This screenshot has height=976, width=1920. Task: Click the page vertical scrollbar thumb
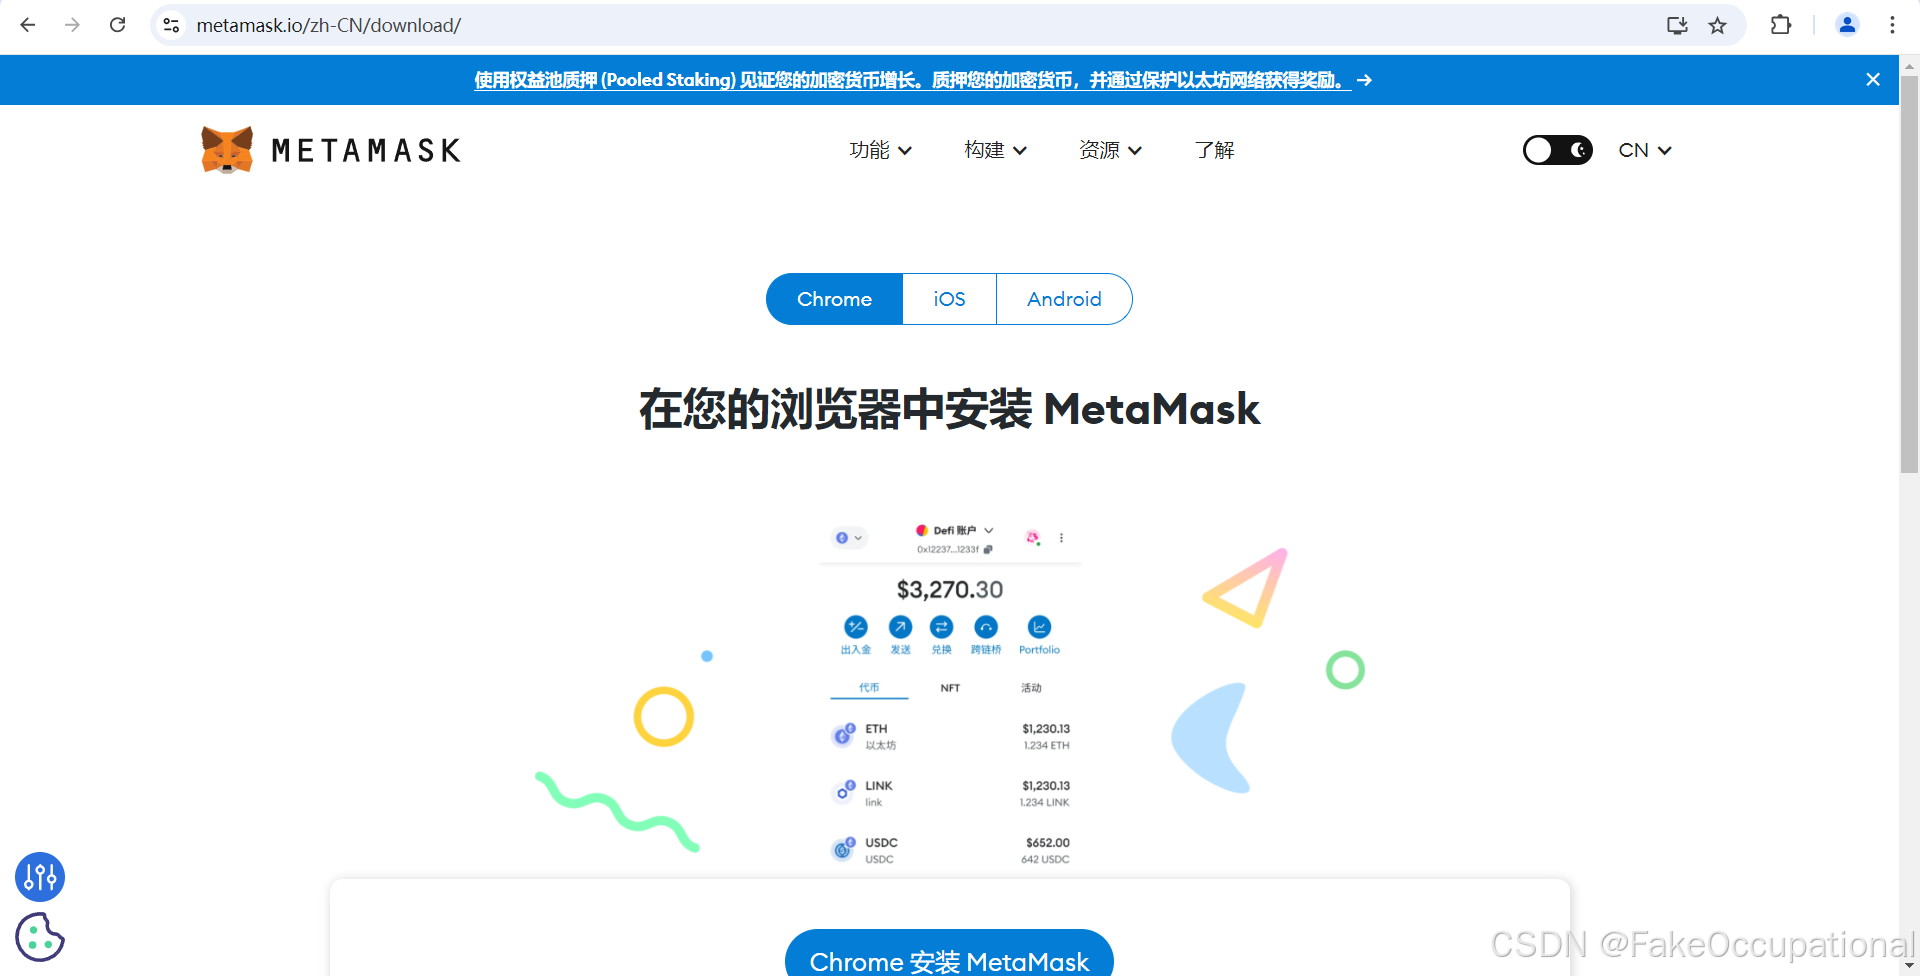pyautogui.click(x=1909, y=275)
